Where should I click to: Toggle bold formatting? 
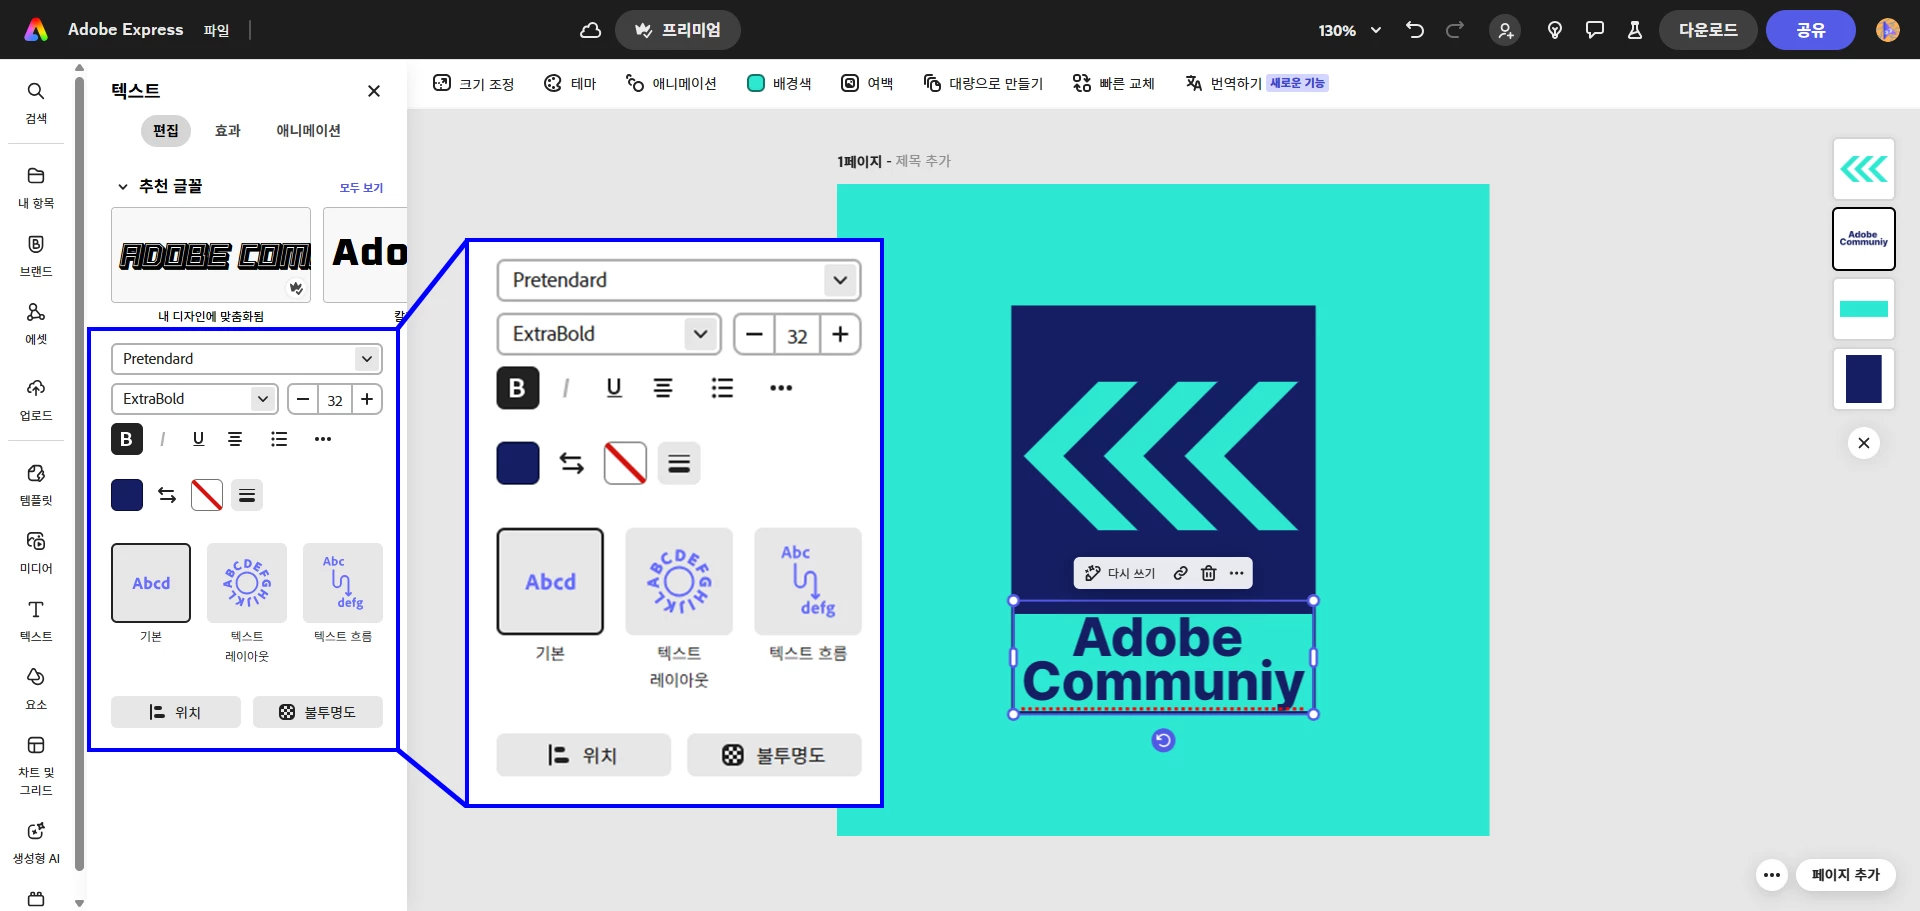point(126,439)
